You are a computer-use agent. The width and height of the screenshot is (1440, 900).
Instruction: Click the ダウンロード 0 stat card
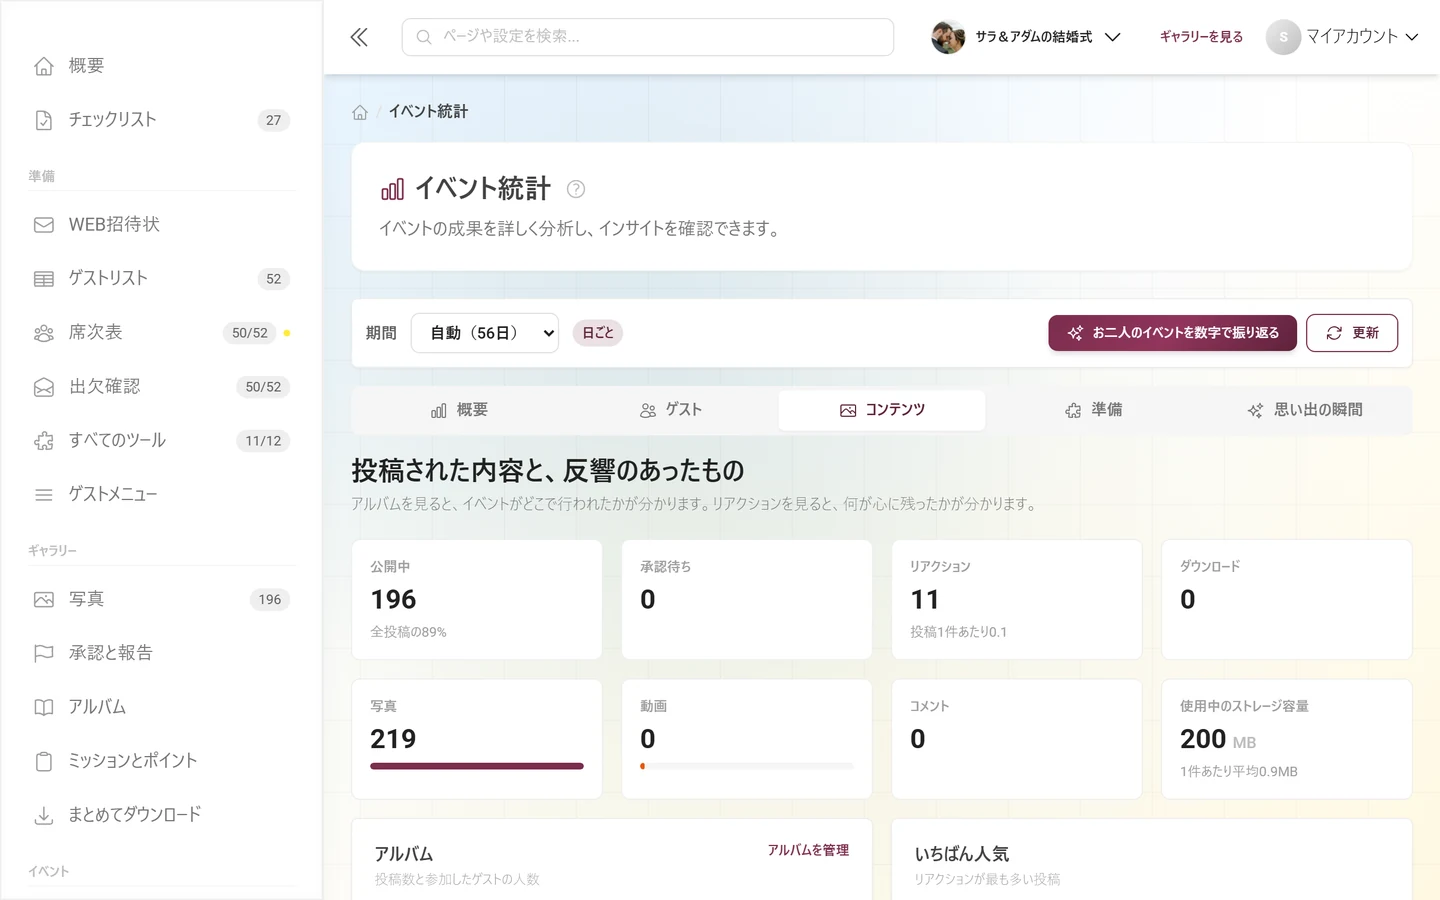tap(1287, 600)
